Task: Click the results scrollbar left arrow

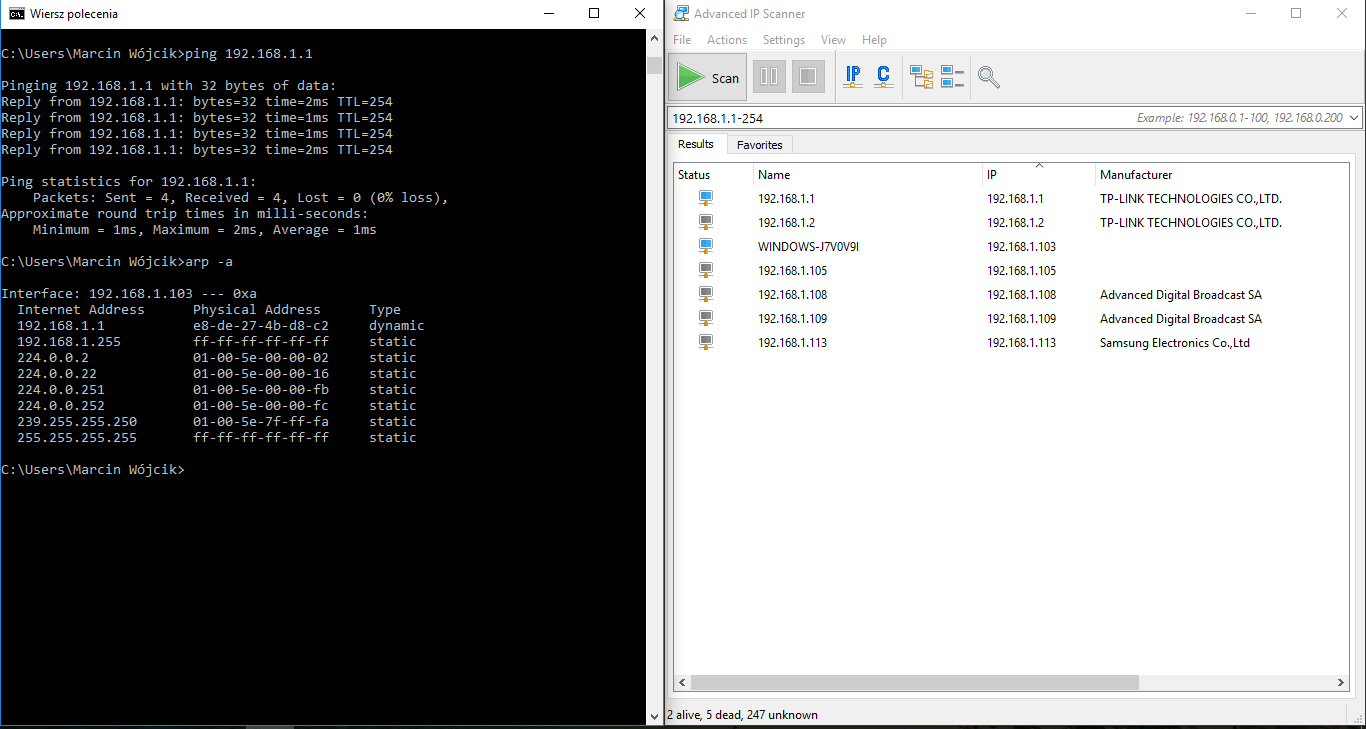Action: point(682,683)
